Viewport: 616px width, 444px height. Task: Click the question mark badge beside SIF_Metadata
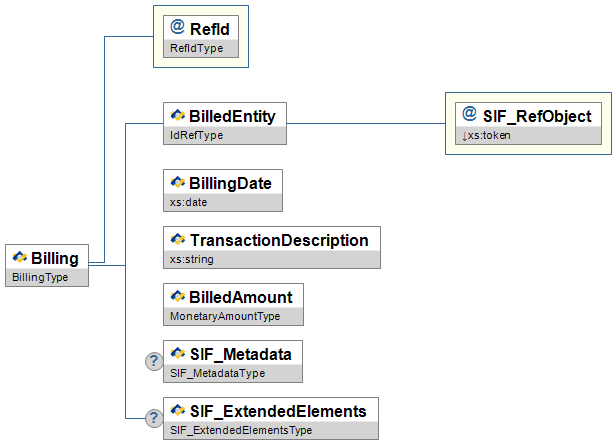[x=154, y=362]
